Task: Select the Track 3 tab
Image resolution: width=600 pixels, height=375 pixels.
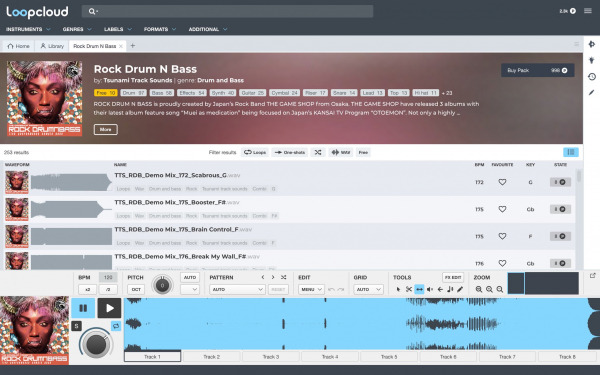Action: tap(271, 357)
